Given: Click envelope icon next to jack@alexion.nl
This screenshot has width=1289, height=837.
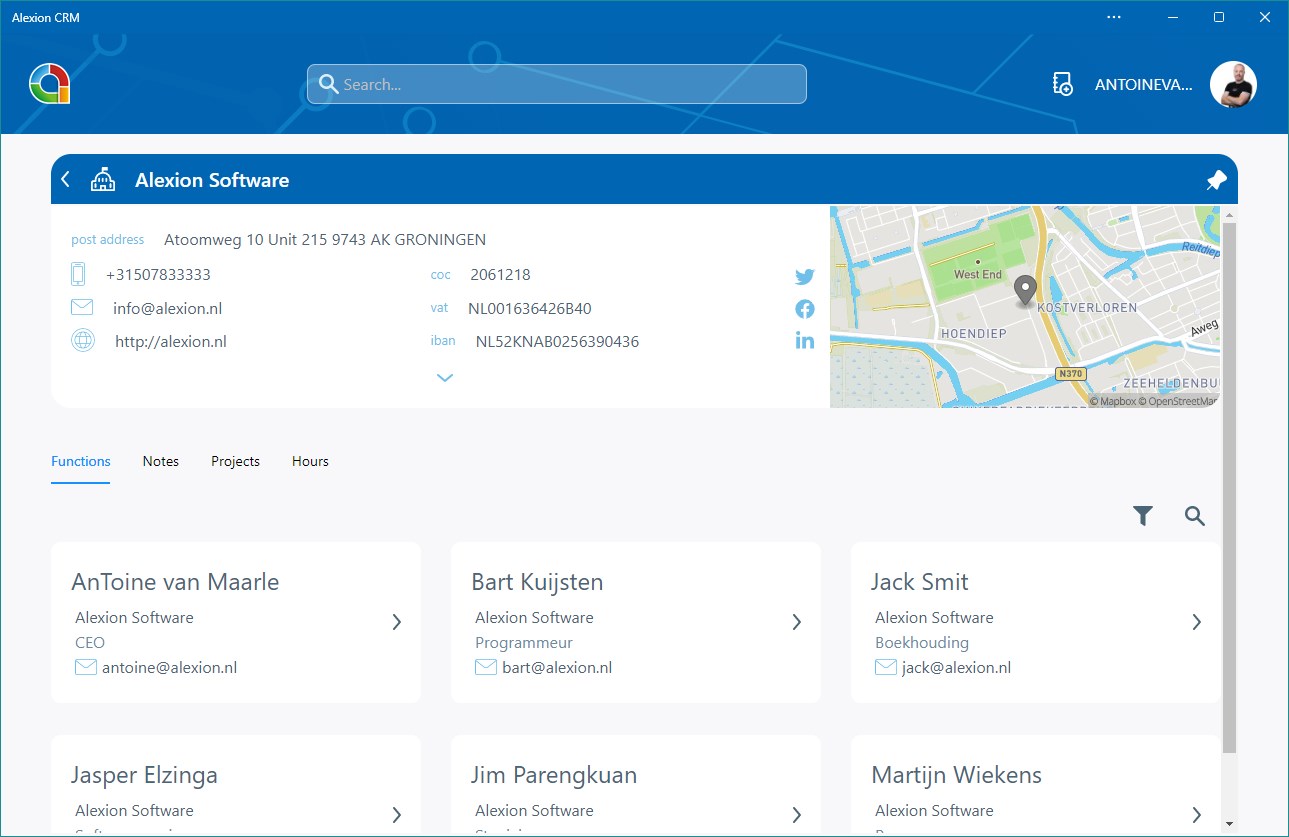Looking at the screenshot, I should pos(886,667).
